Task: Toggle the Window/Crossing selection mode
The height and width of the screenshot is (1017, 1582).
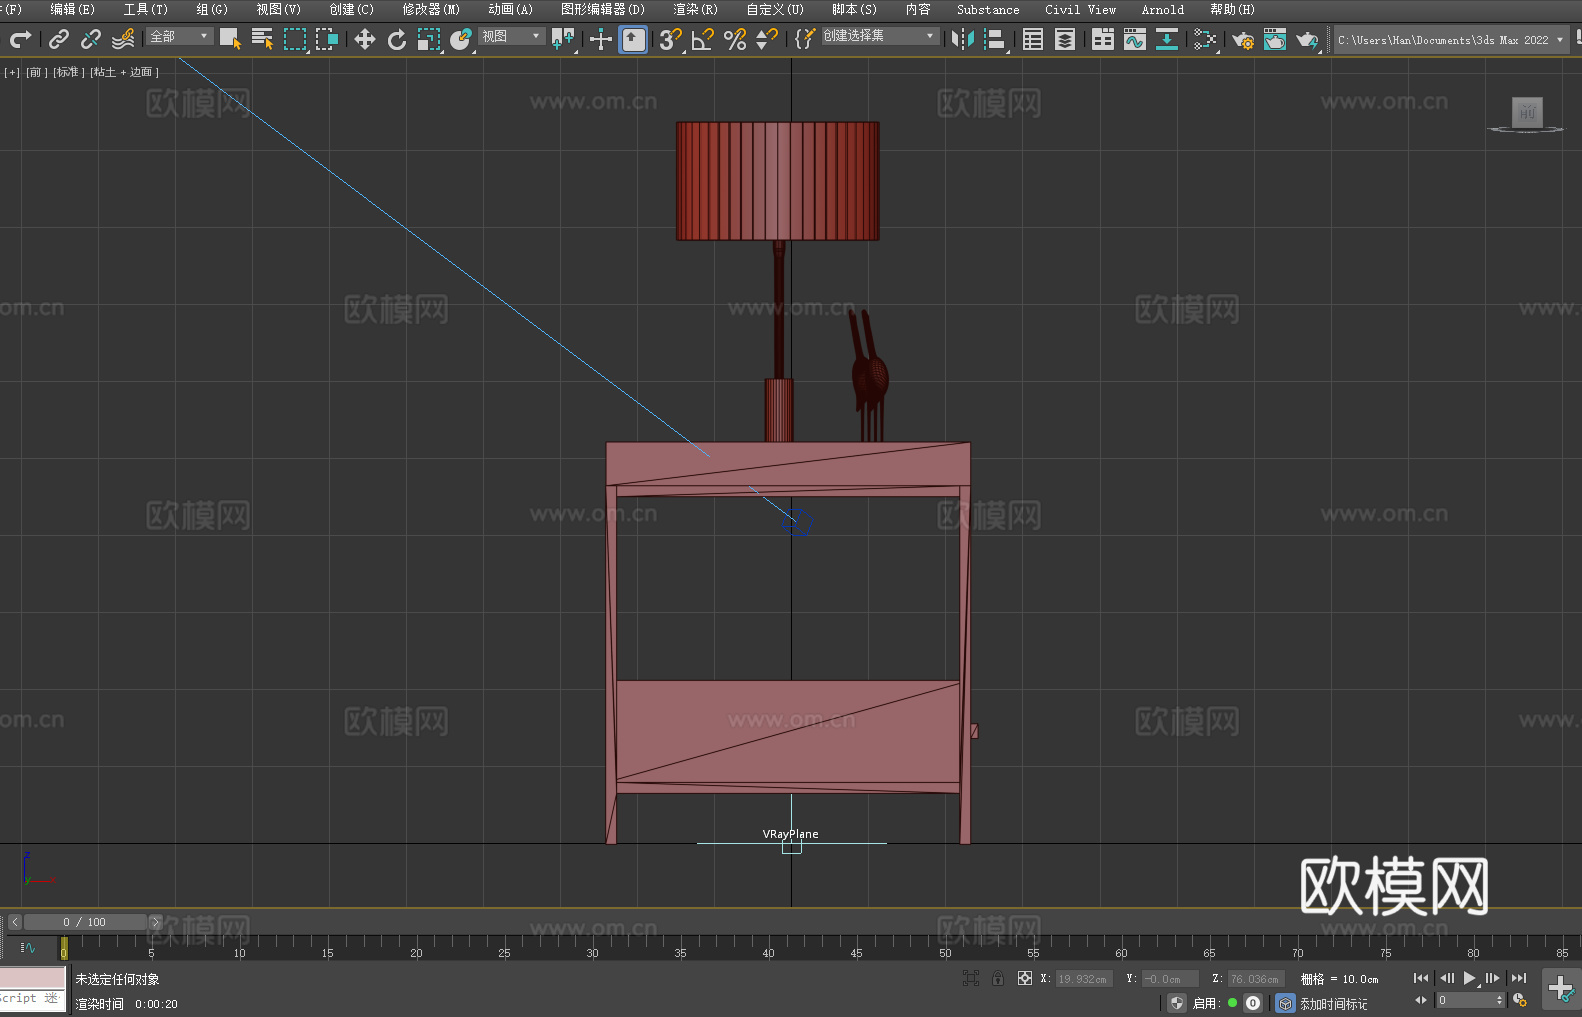Action: pyautogui.click(x=327, y=39)
